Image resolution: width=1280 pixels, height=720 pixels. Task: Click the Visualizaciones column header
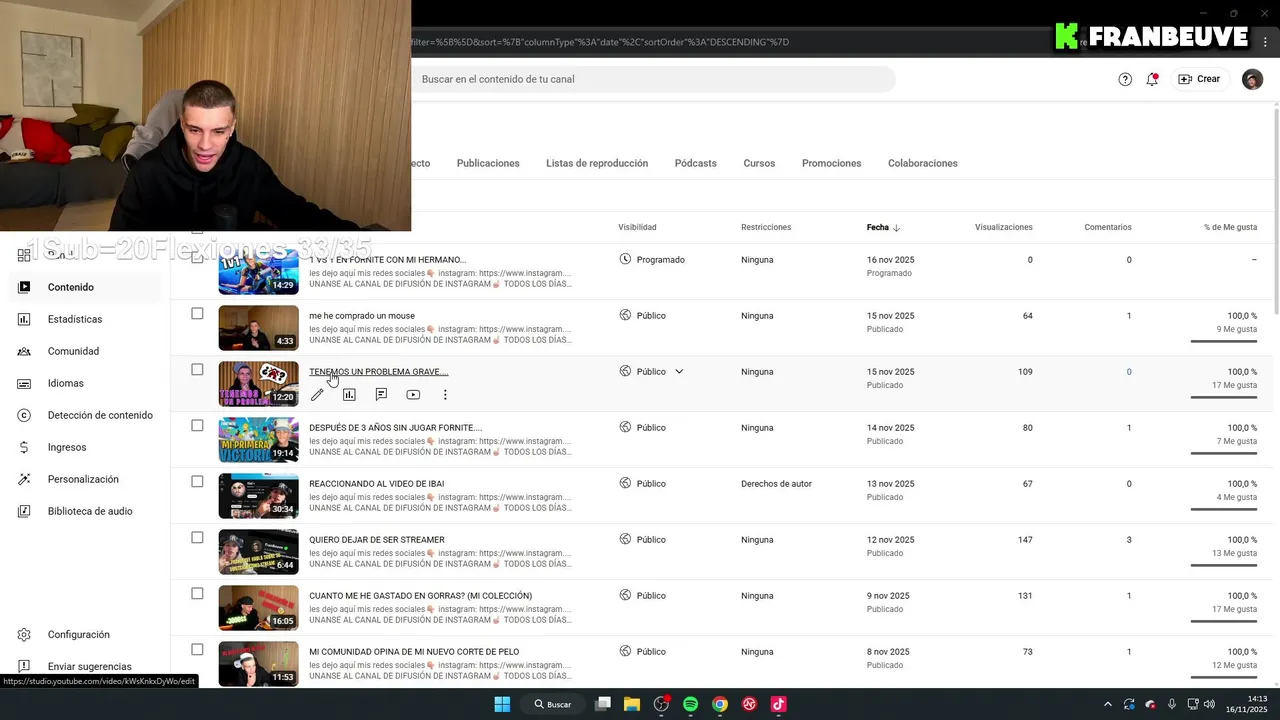(x=1003, y=227)
